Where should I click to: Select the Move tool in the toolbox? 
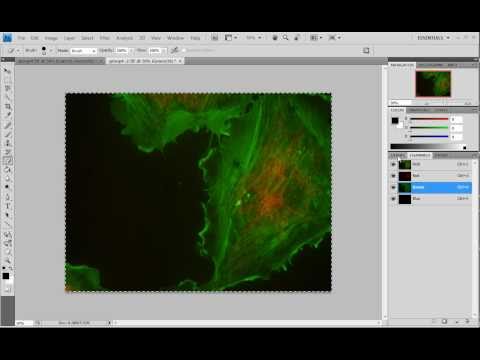pos(7,70)
